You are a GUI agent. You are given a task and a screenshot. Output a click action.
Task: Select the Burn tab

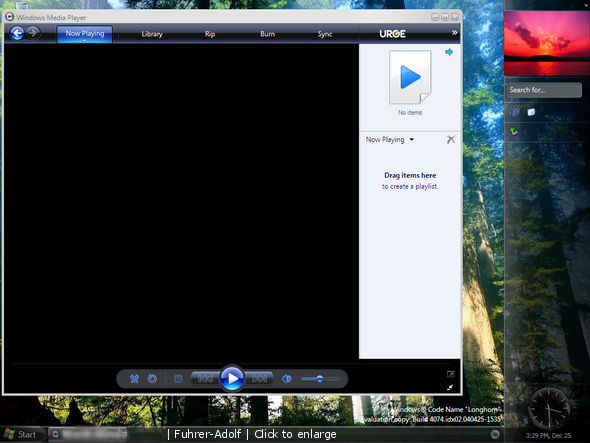tap(268, 34)
